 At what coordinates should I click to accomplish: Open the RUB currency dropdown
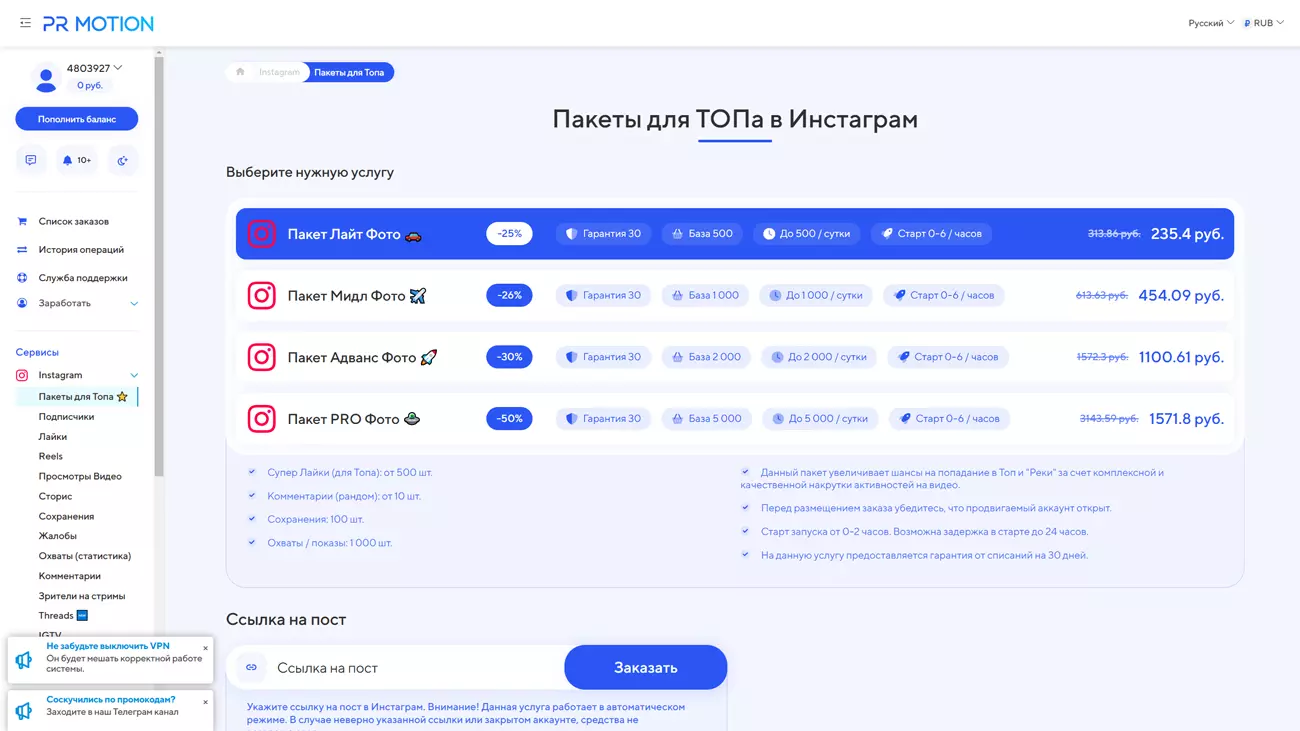[x=1263, y=23]
